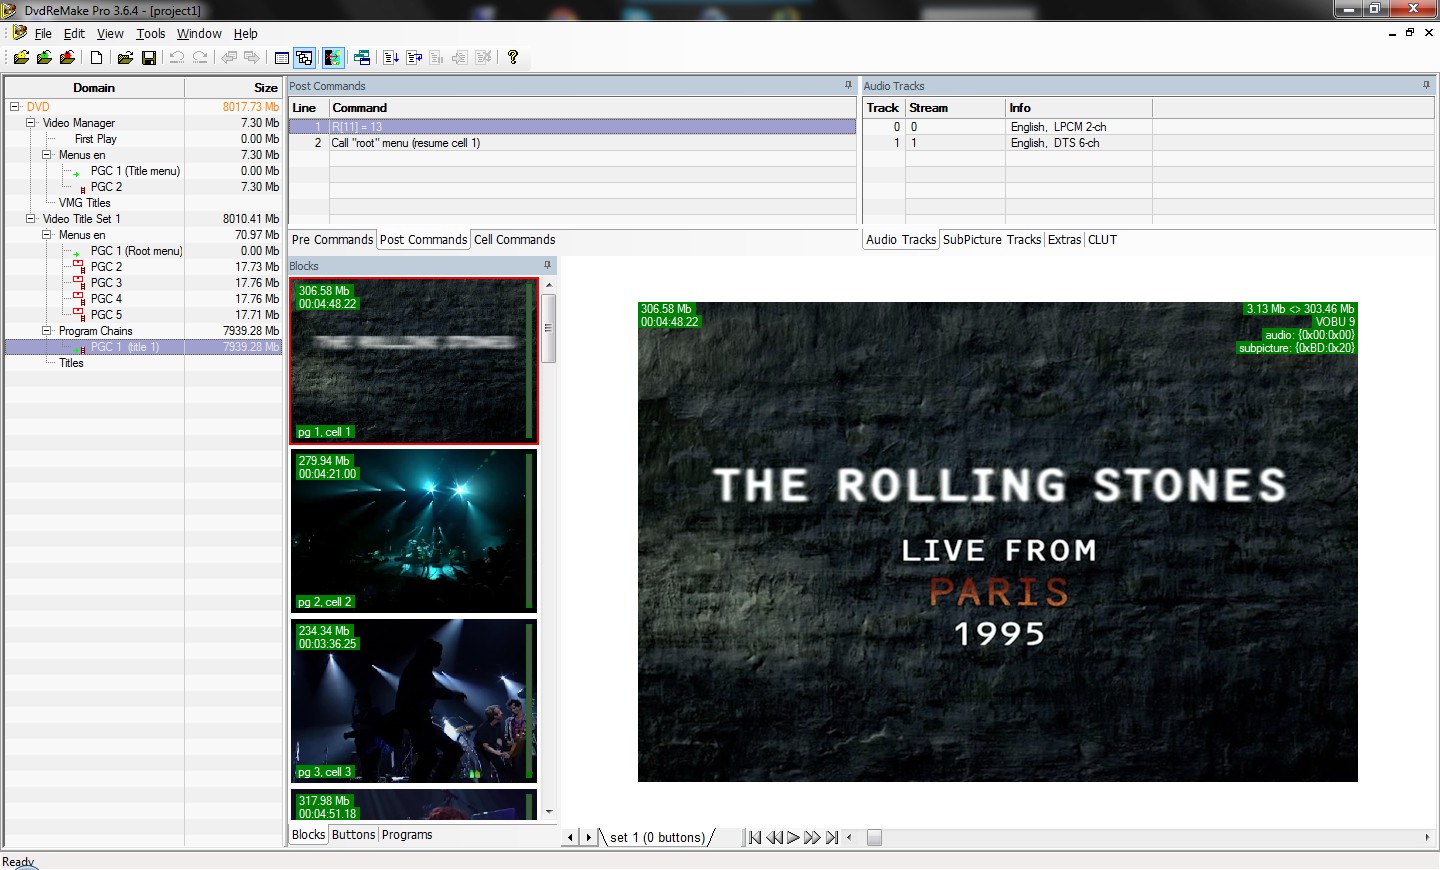This screenshot has width=1440, height=870.
Task: Click the greyed edit command icon
Action: tap(437, 58)
